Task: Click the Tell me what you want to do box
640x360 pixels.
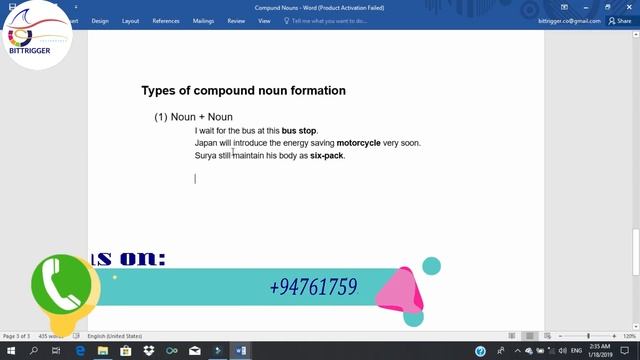Action: 326,21
